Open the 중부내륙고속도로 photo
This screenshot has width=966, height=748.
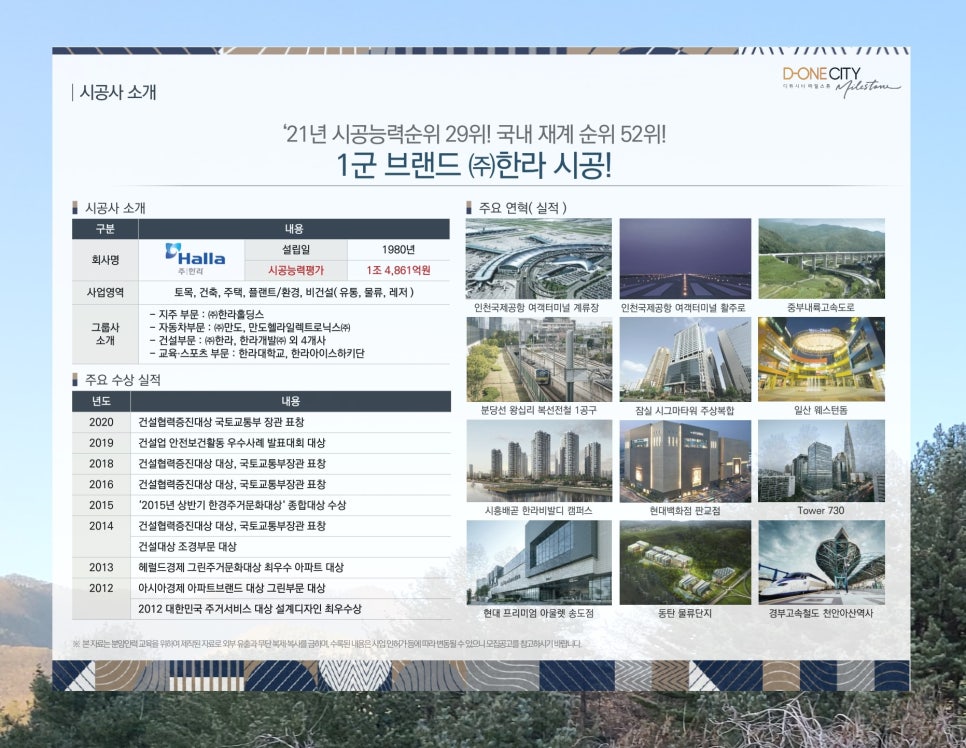point(821,259)
